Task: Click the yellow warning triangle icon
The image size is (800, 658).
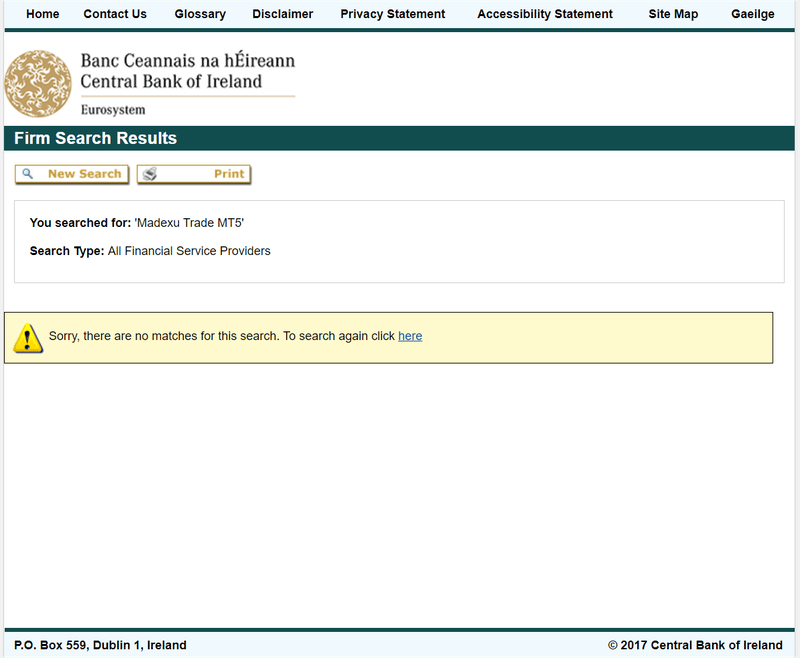Action: pos(28,338)
